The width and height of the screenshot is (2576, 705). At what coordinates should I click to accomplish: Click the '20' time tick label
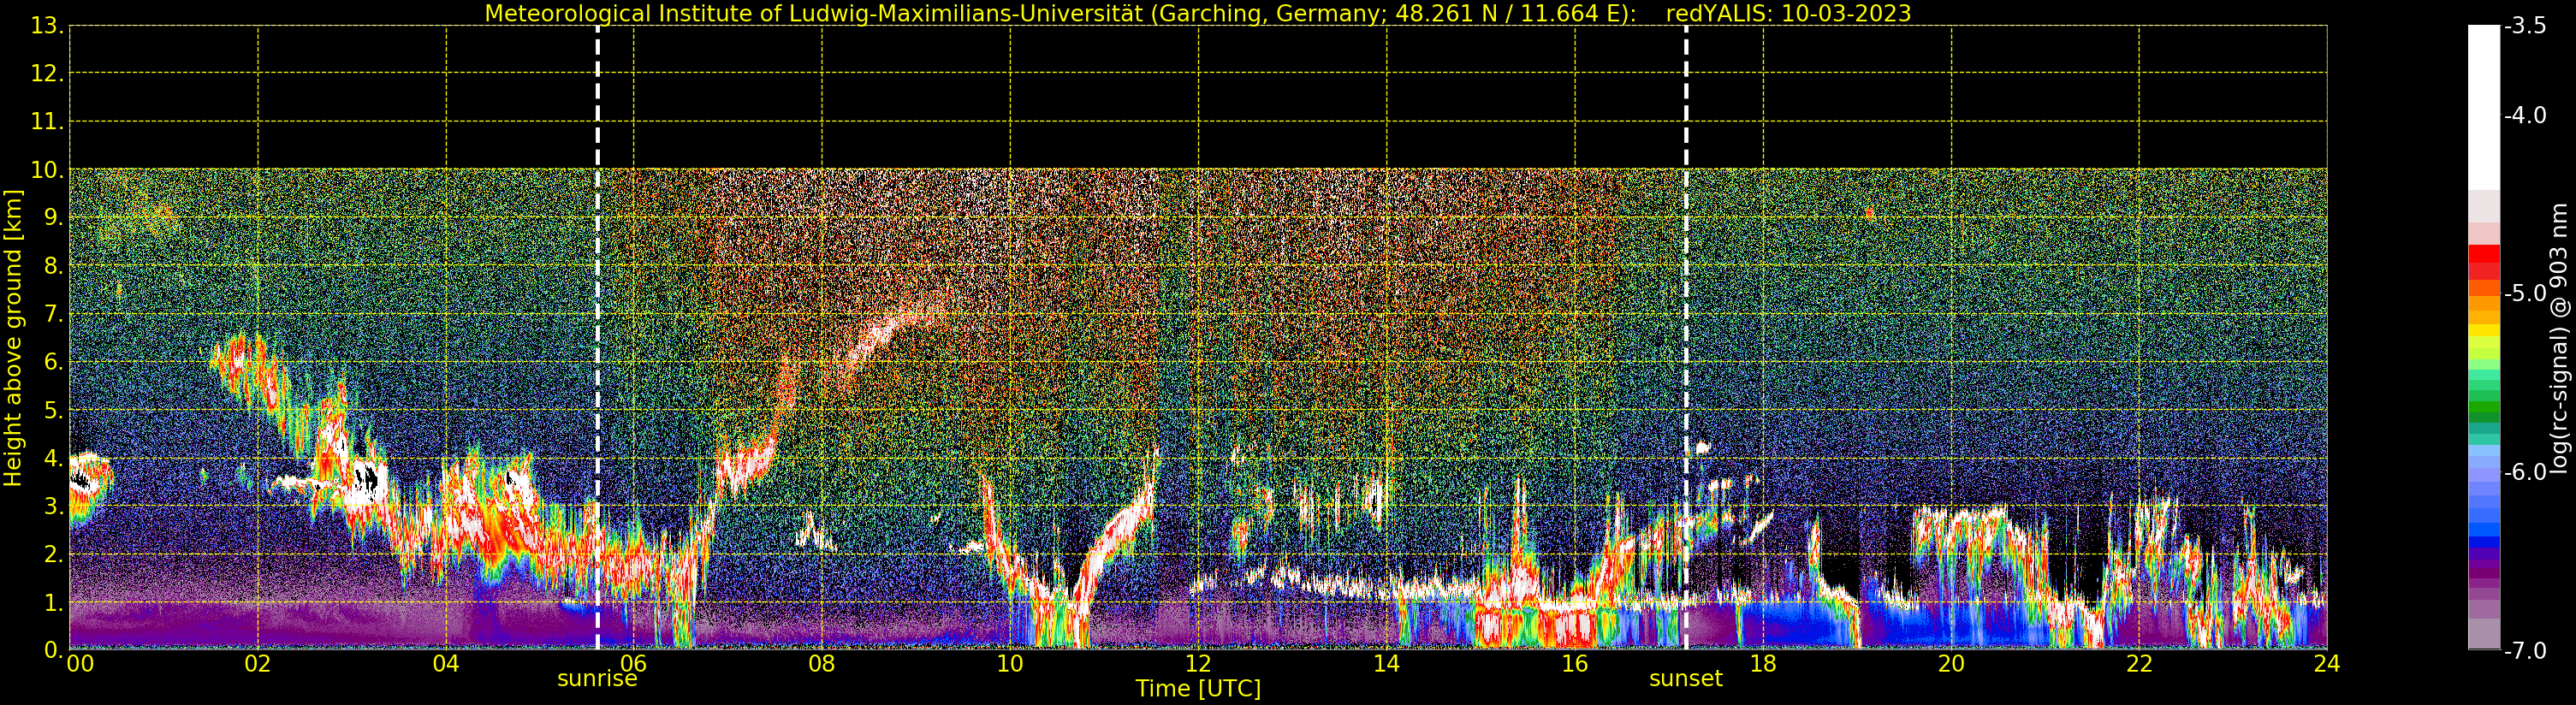coord(1951,664)
